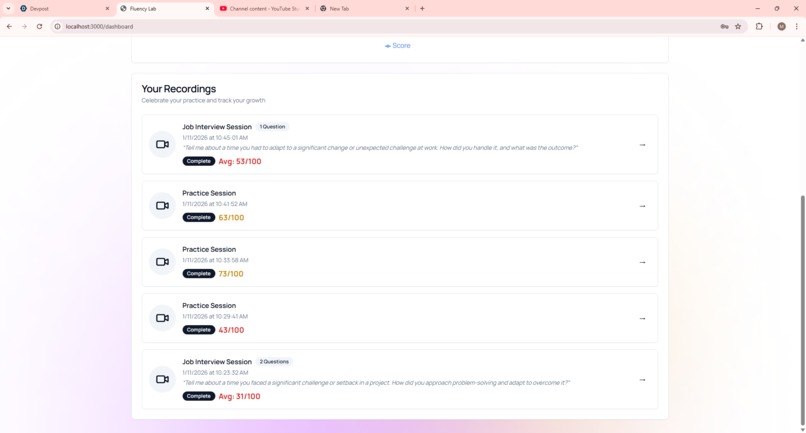The image size is (806, 433).
Task: Click the Complete badge next to 43/100
Action: 198,330
